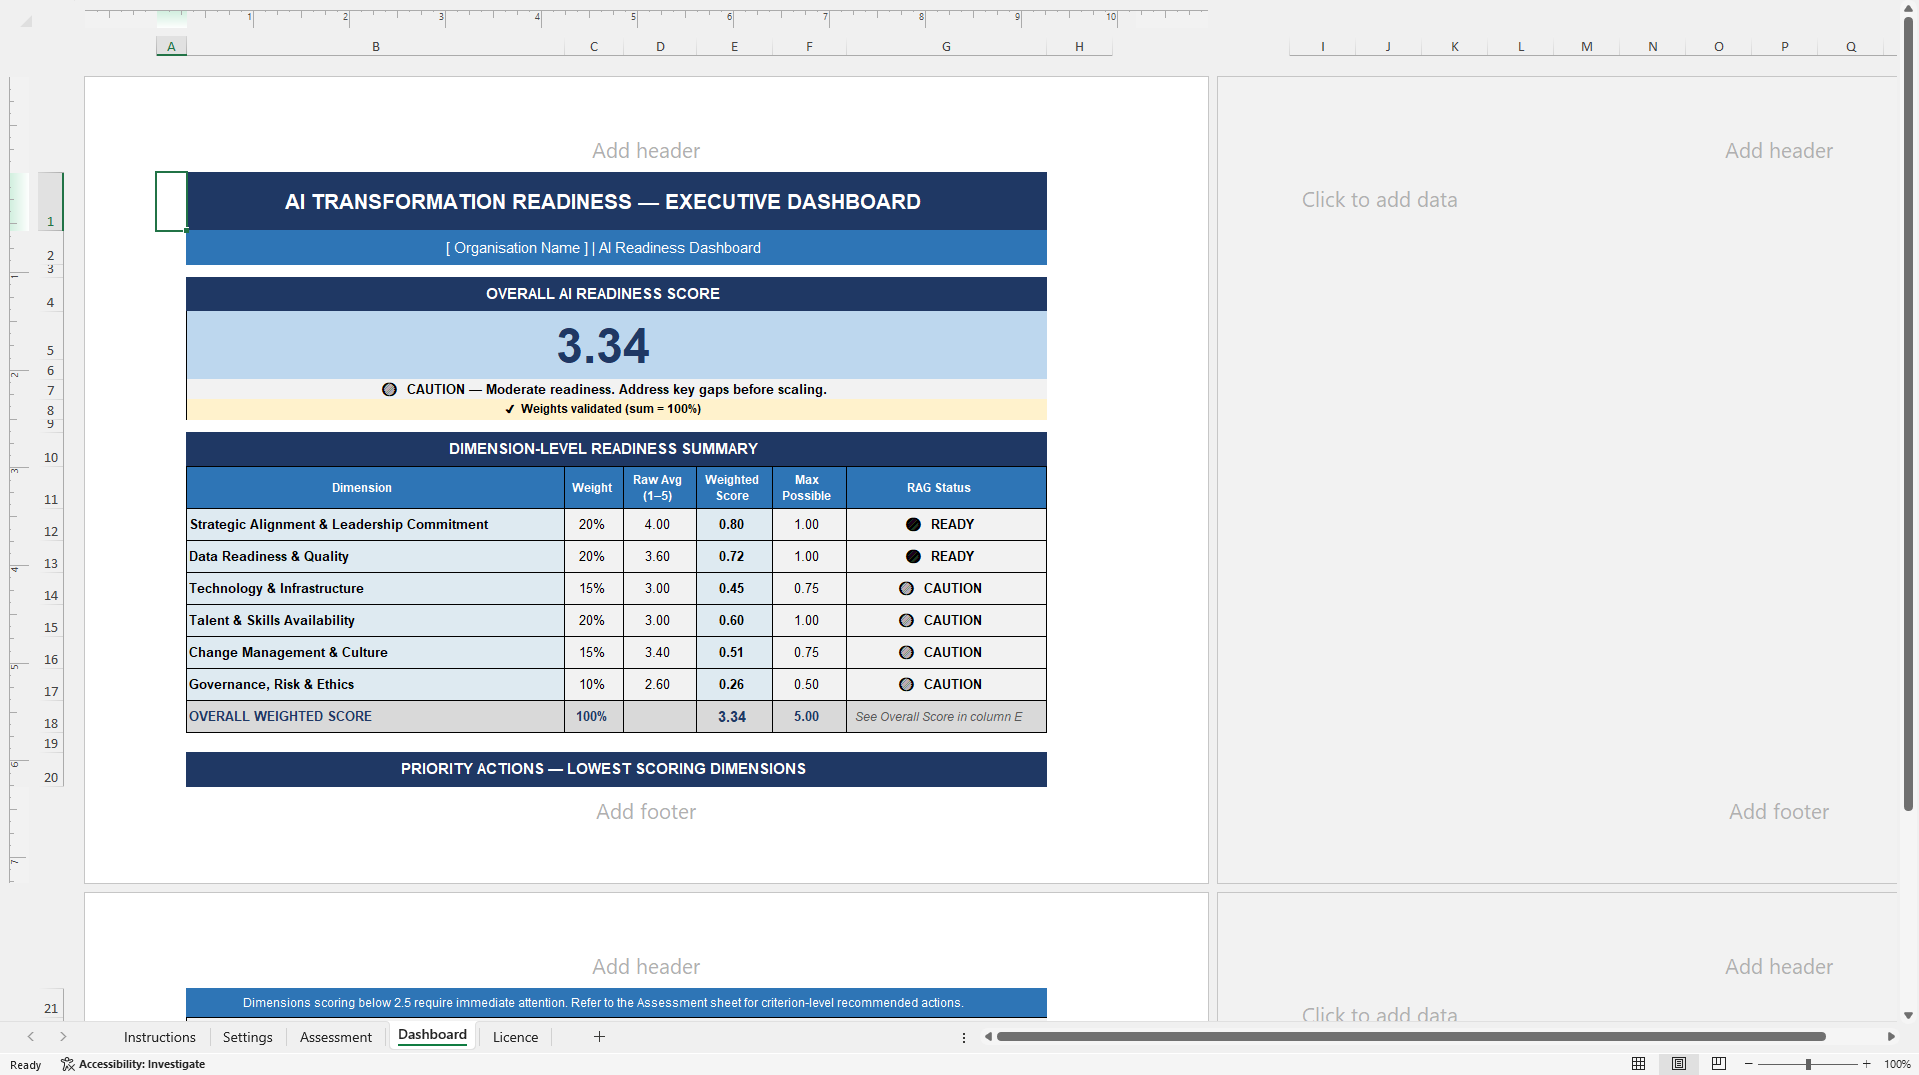
Task: Select column M header
Action: pos(1586,46)
